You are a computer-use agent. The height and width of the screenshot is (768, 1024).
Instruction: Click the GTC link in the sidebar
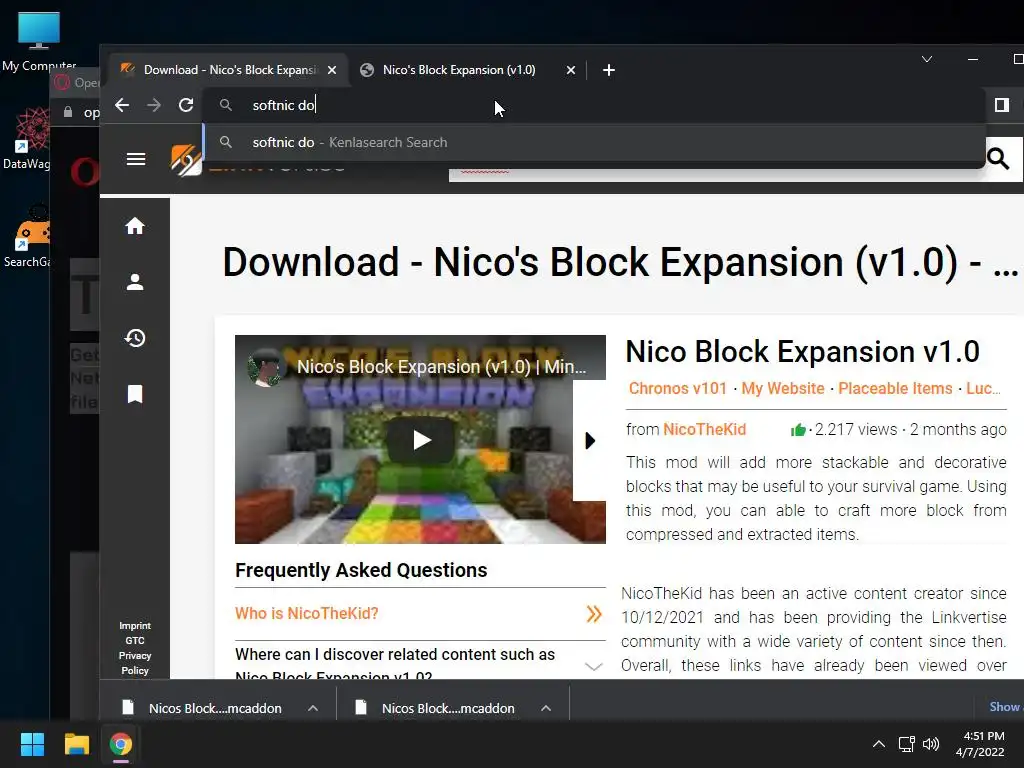(135, 641)
